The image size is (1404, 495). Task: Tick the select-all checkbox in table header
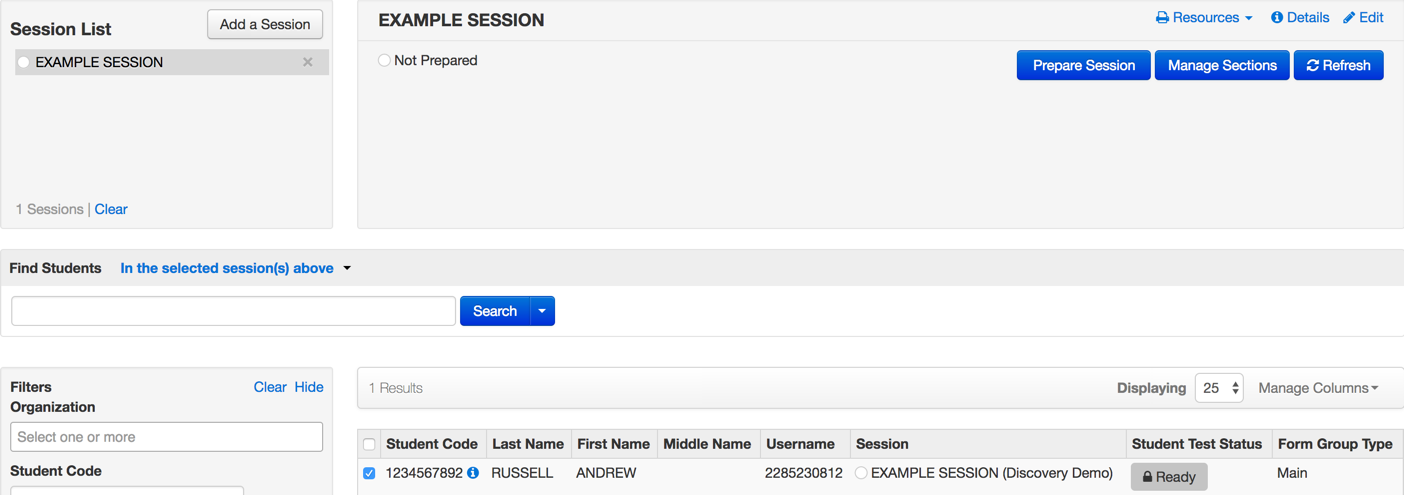pyautogui.click(x=369, y=444)
